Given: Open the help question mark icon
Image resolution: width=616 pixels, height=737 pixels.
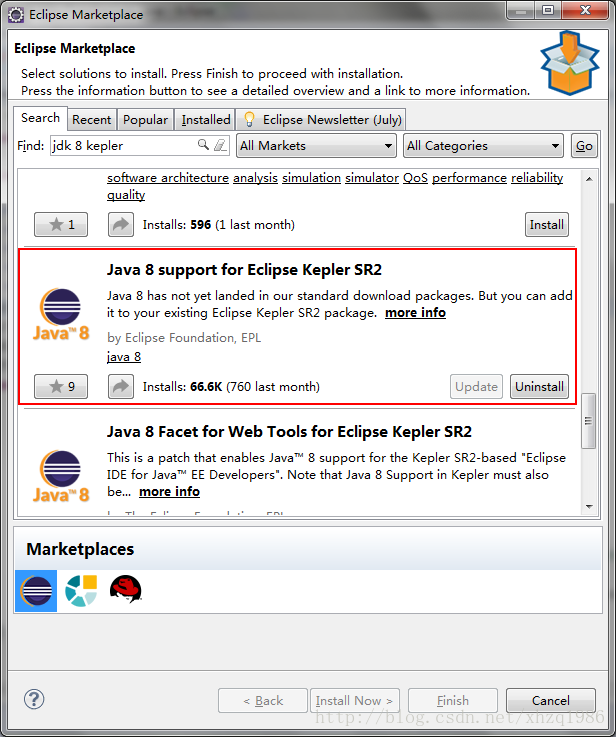Looking at the screenshot, I should 34,699.
